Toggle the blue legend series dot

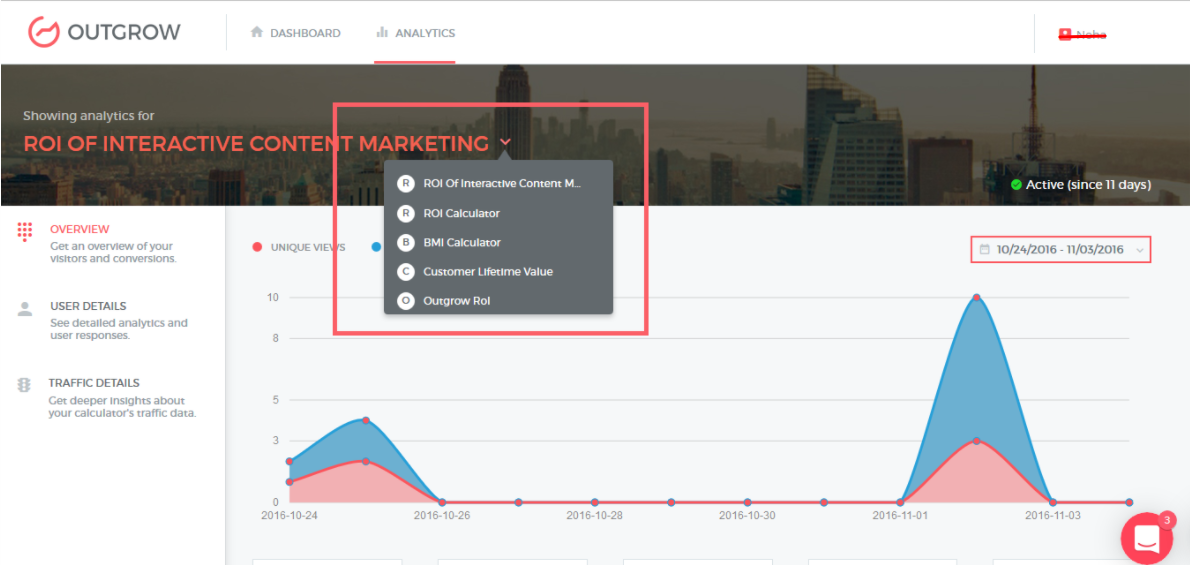click(376, 247)
